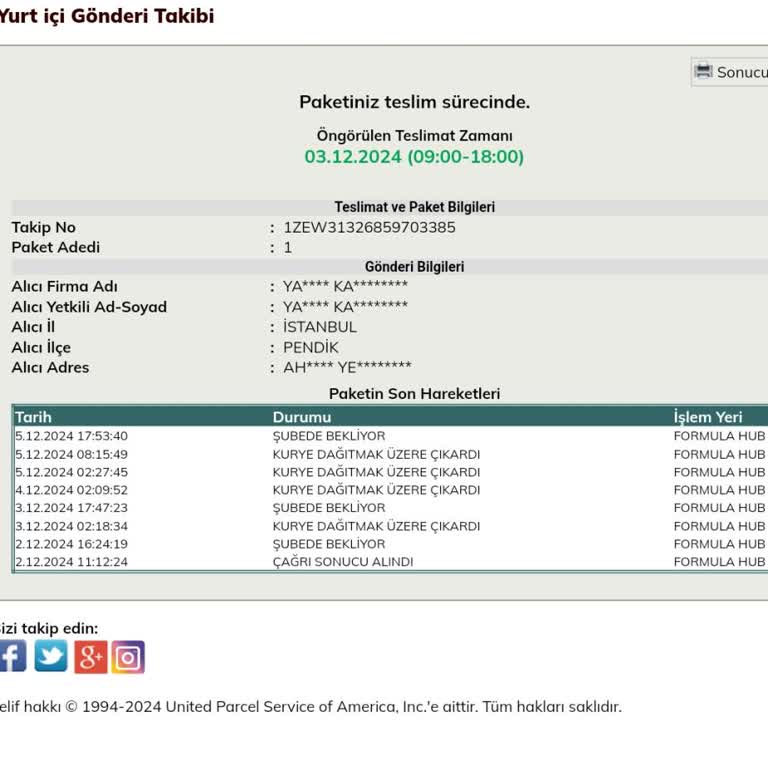Click the Paketin Son Hareketleri heading
Screen dimensions: 768x768
click(x=414, y=393)
